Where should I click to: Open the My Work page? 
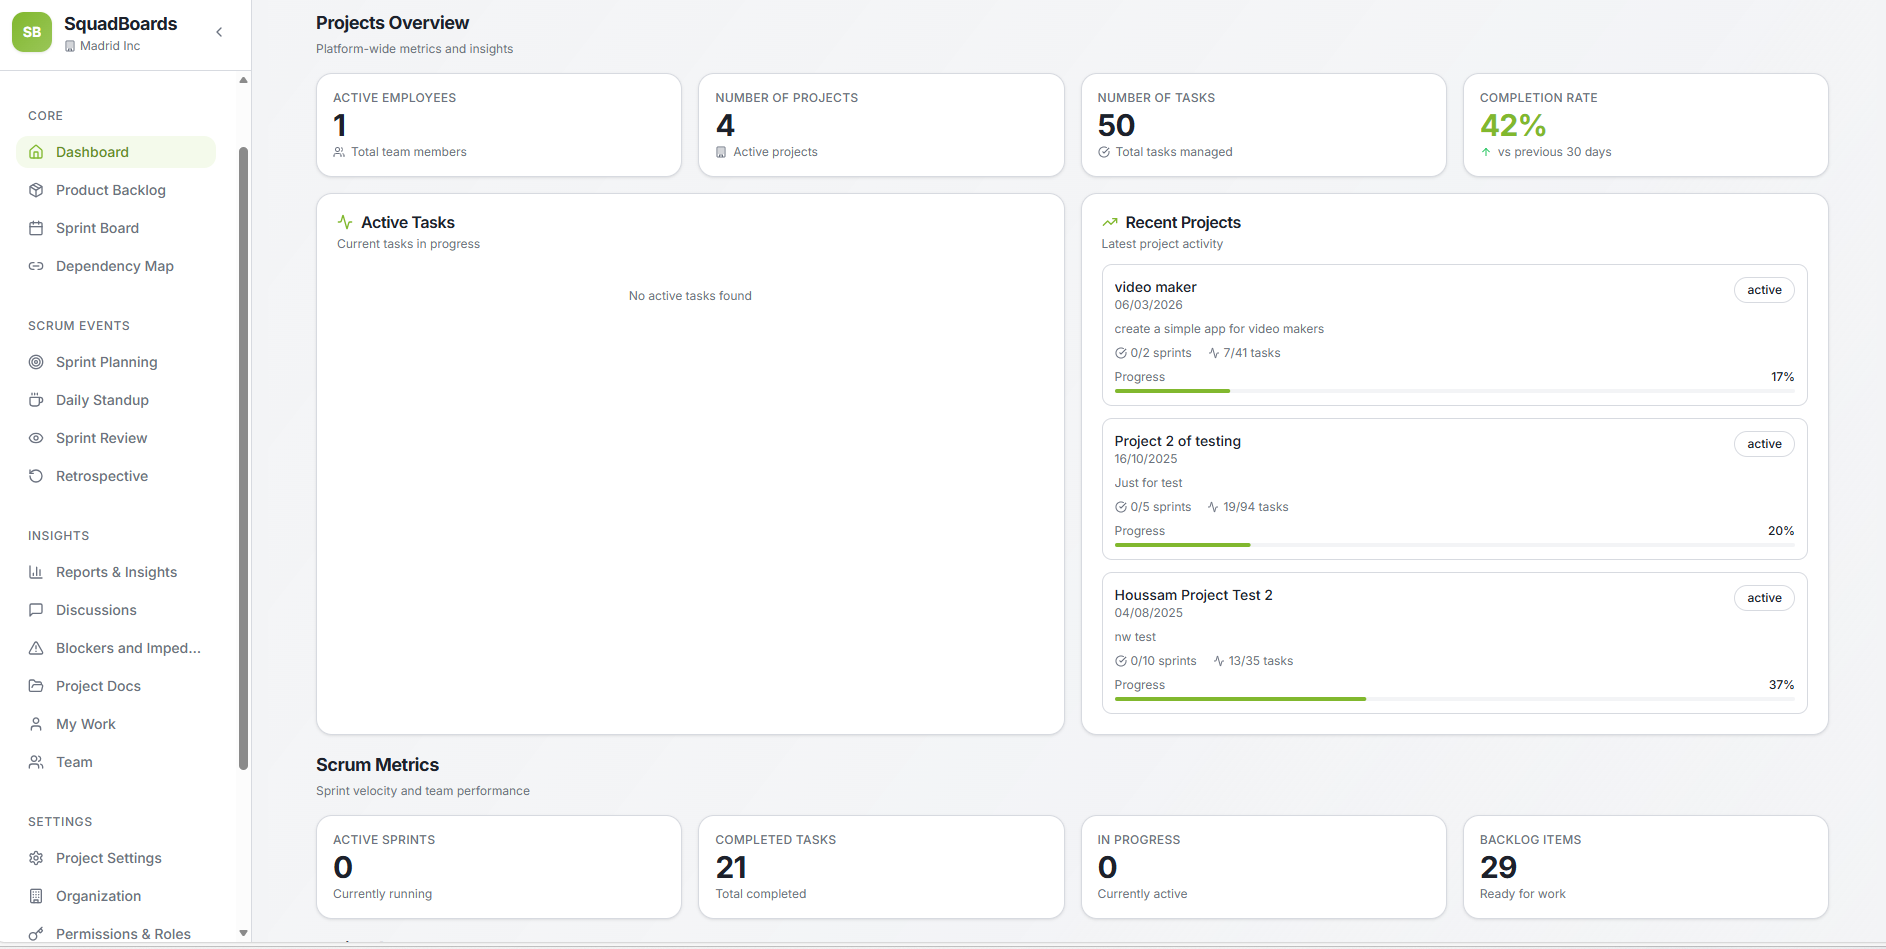coord(116,724)
